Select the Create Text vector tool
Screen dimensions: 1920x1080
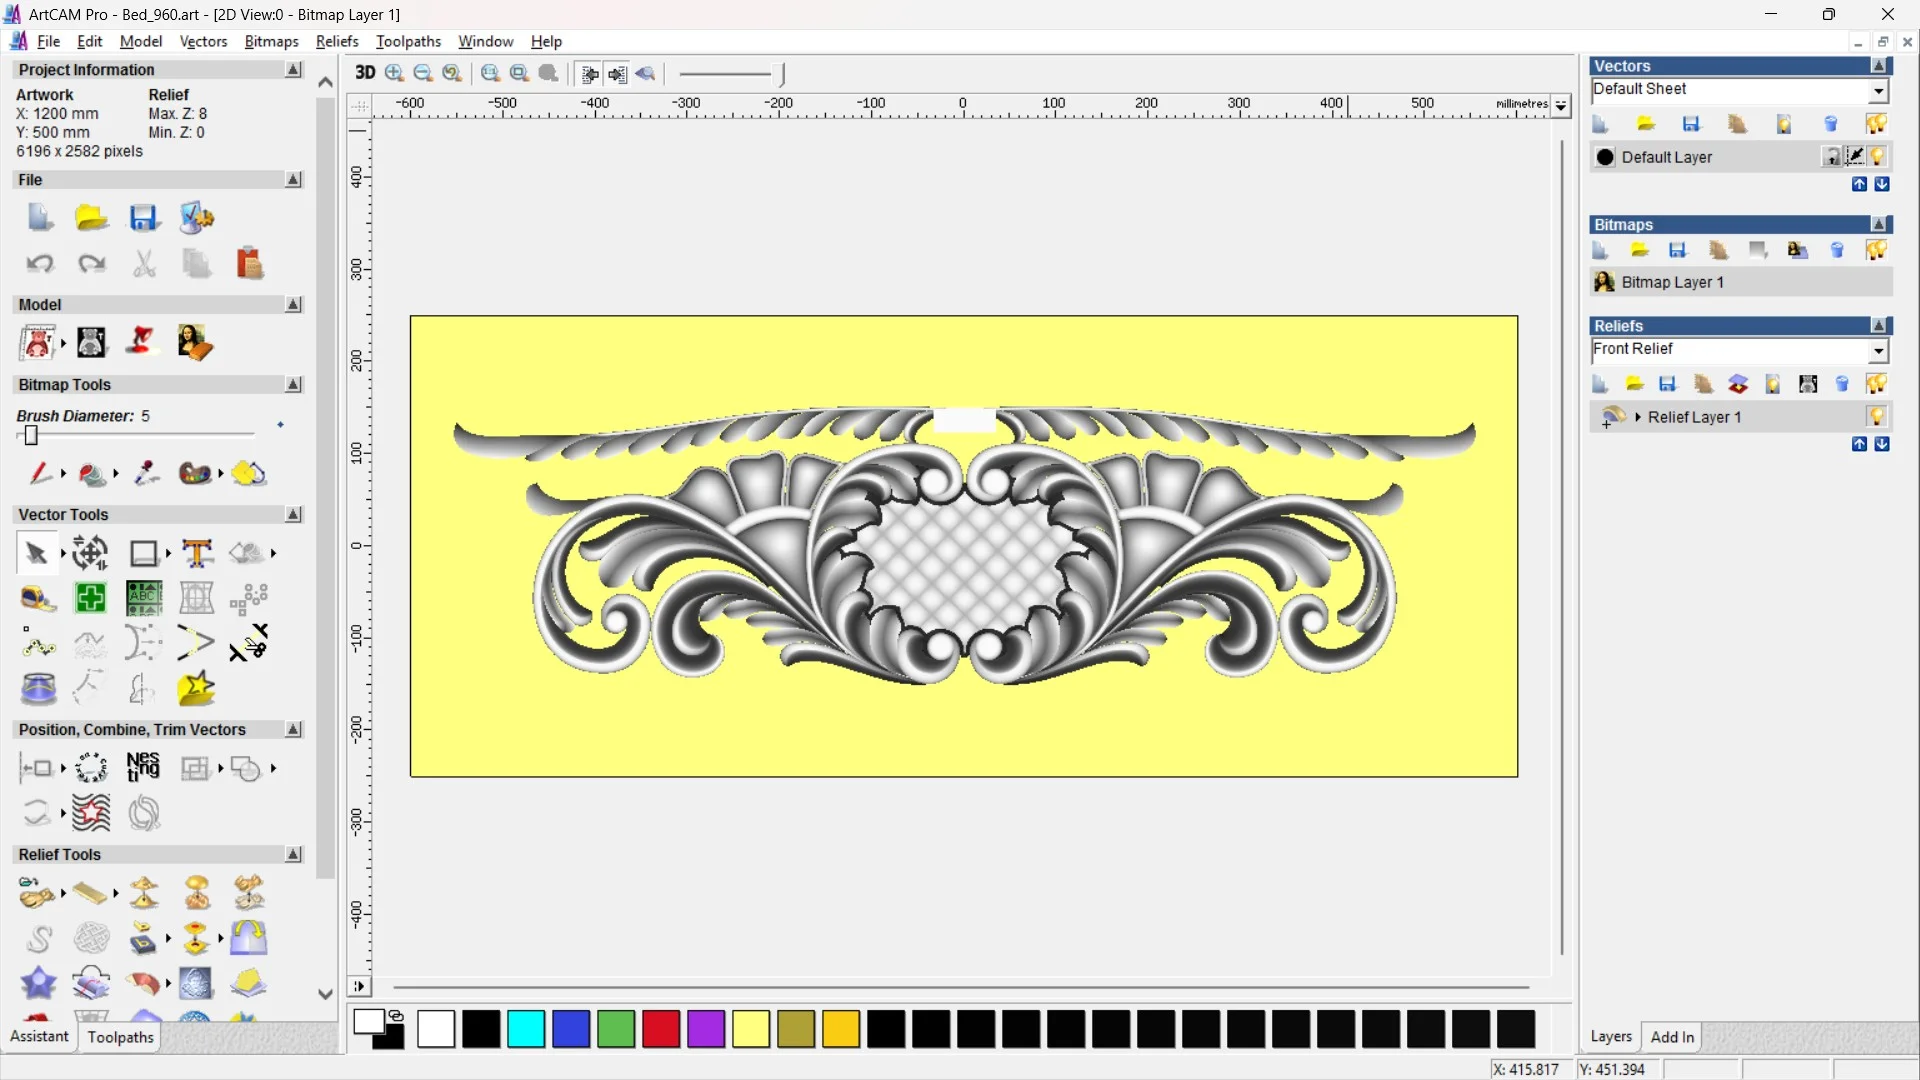click(197, 553)
